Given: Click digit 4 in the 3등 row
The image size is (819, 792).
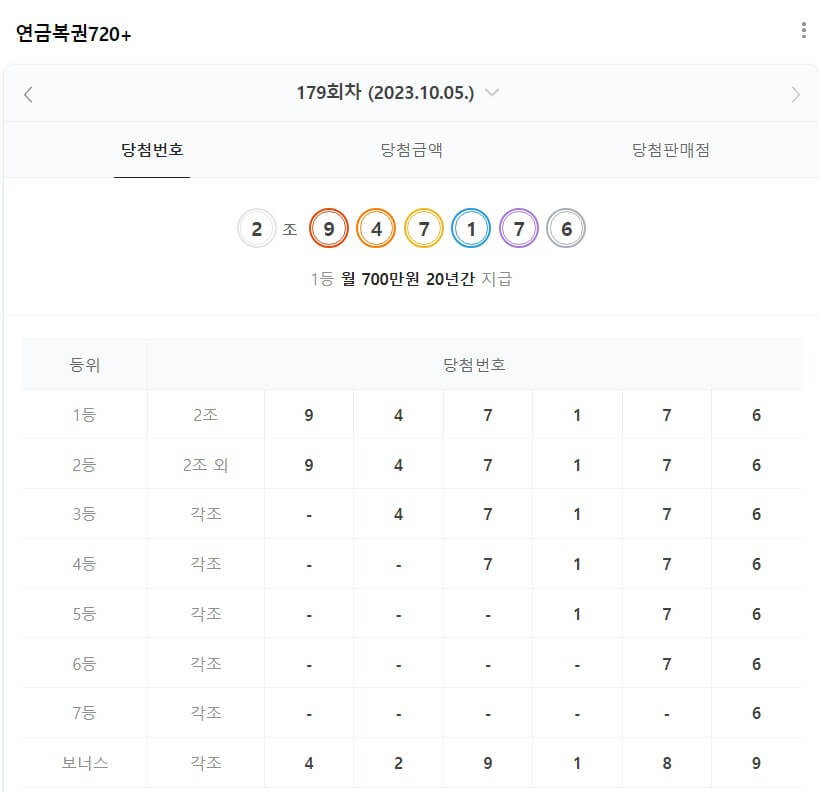Looking at the screenshot, I should point(398,515).
